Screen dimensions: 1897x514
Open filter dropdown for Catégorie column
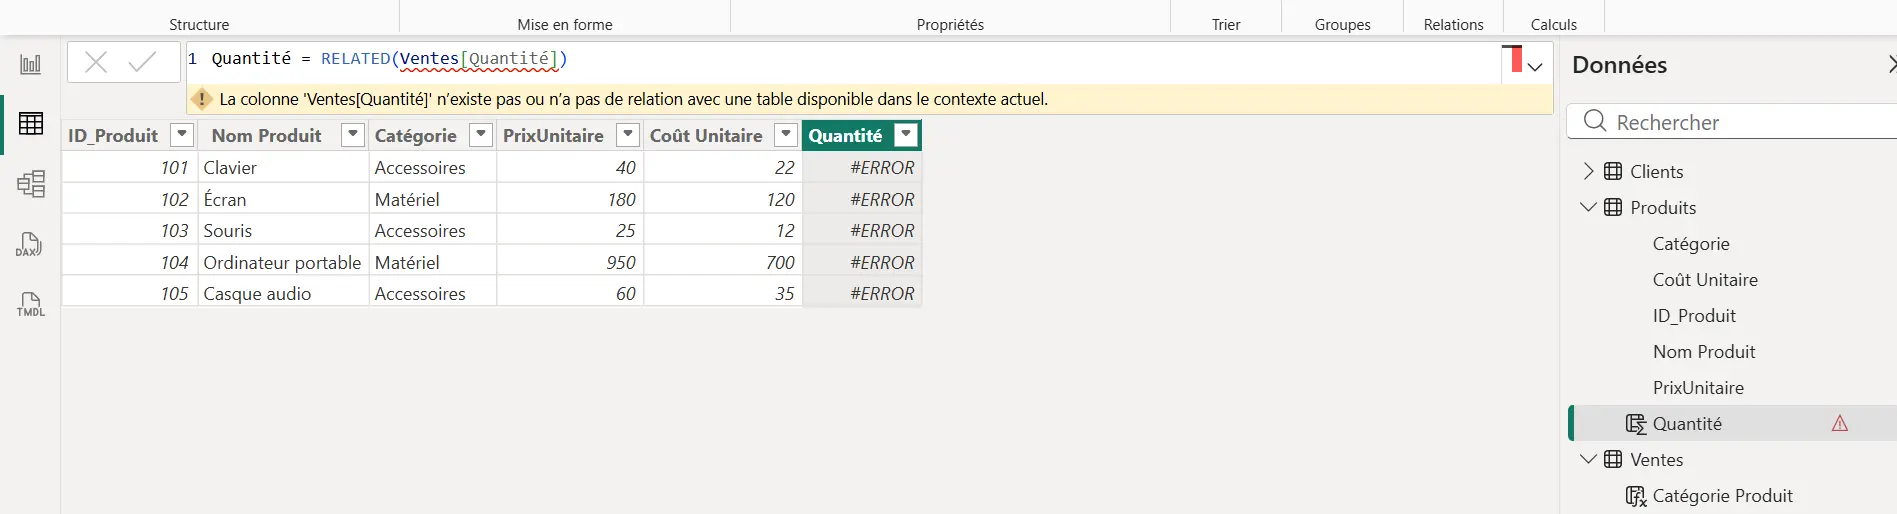point(481,135)
